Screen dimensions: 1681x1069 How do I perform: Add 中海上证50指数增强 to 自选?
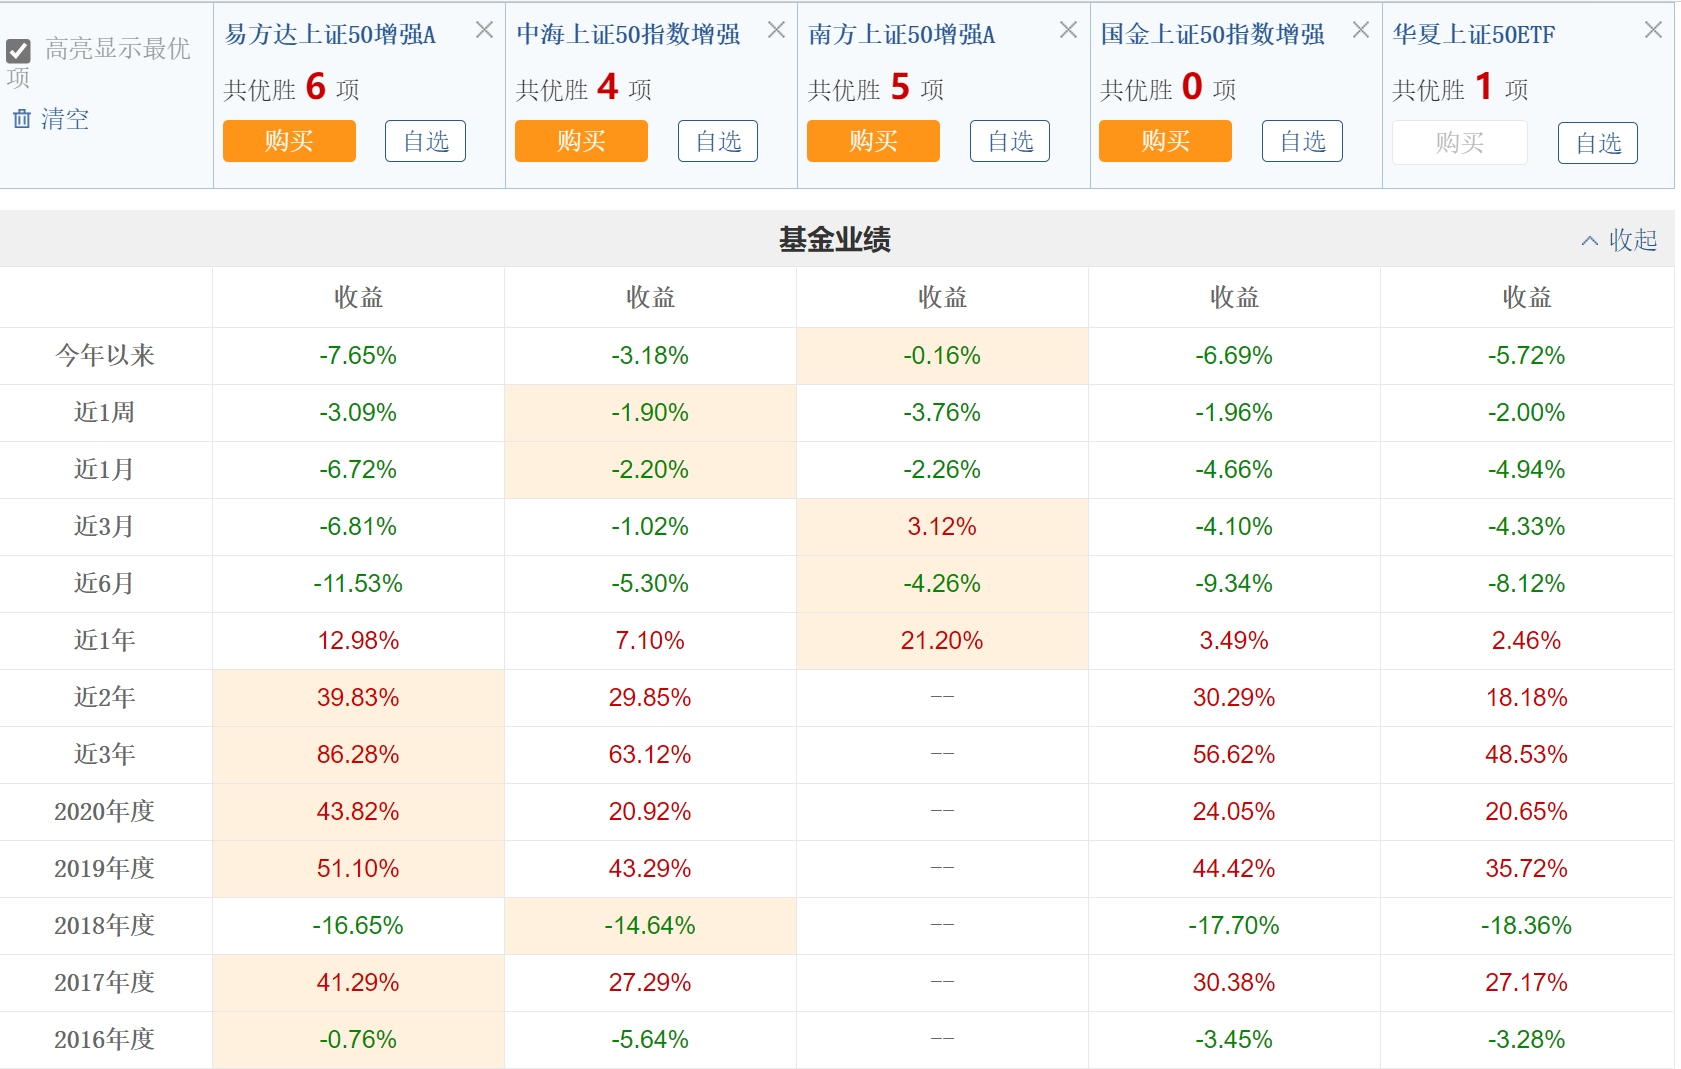click(x=718, y=141)
